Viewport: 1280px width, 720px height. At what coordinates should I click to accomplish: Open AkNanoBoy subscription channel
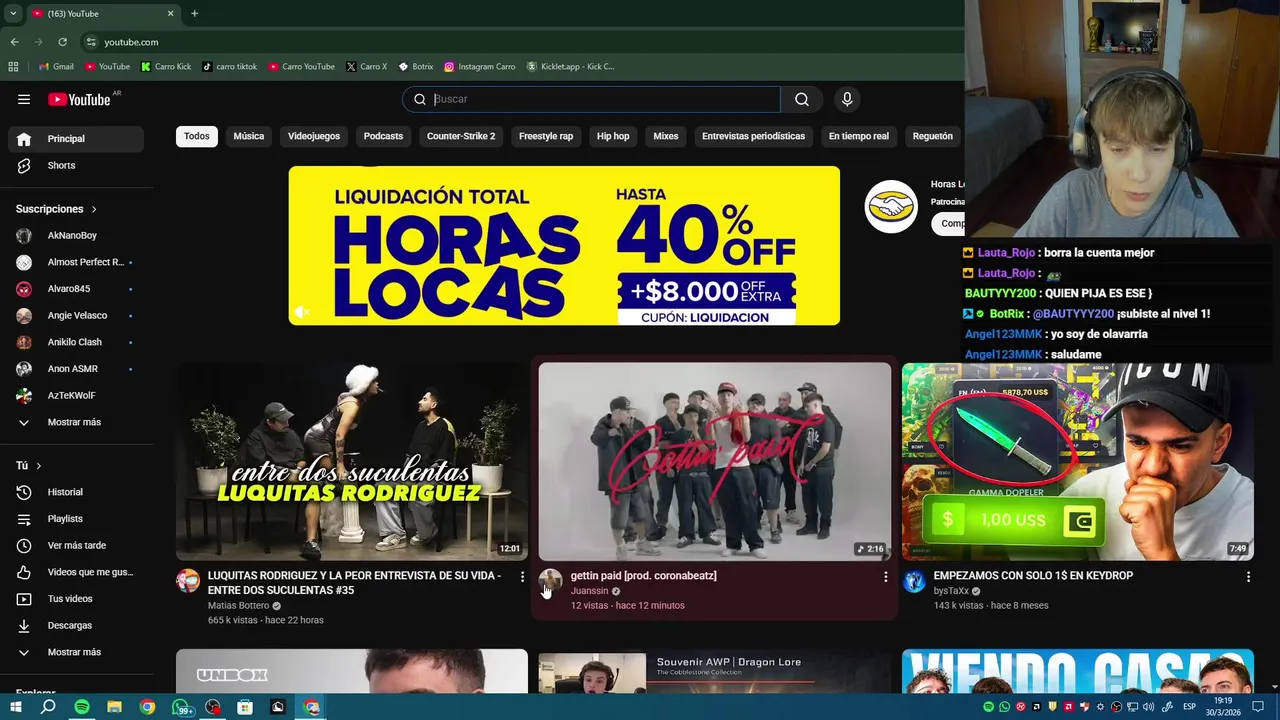[x=76, y=236]
